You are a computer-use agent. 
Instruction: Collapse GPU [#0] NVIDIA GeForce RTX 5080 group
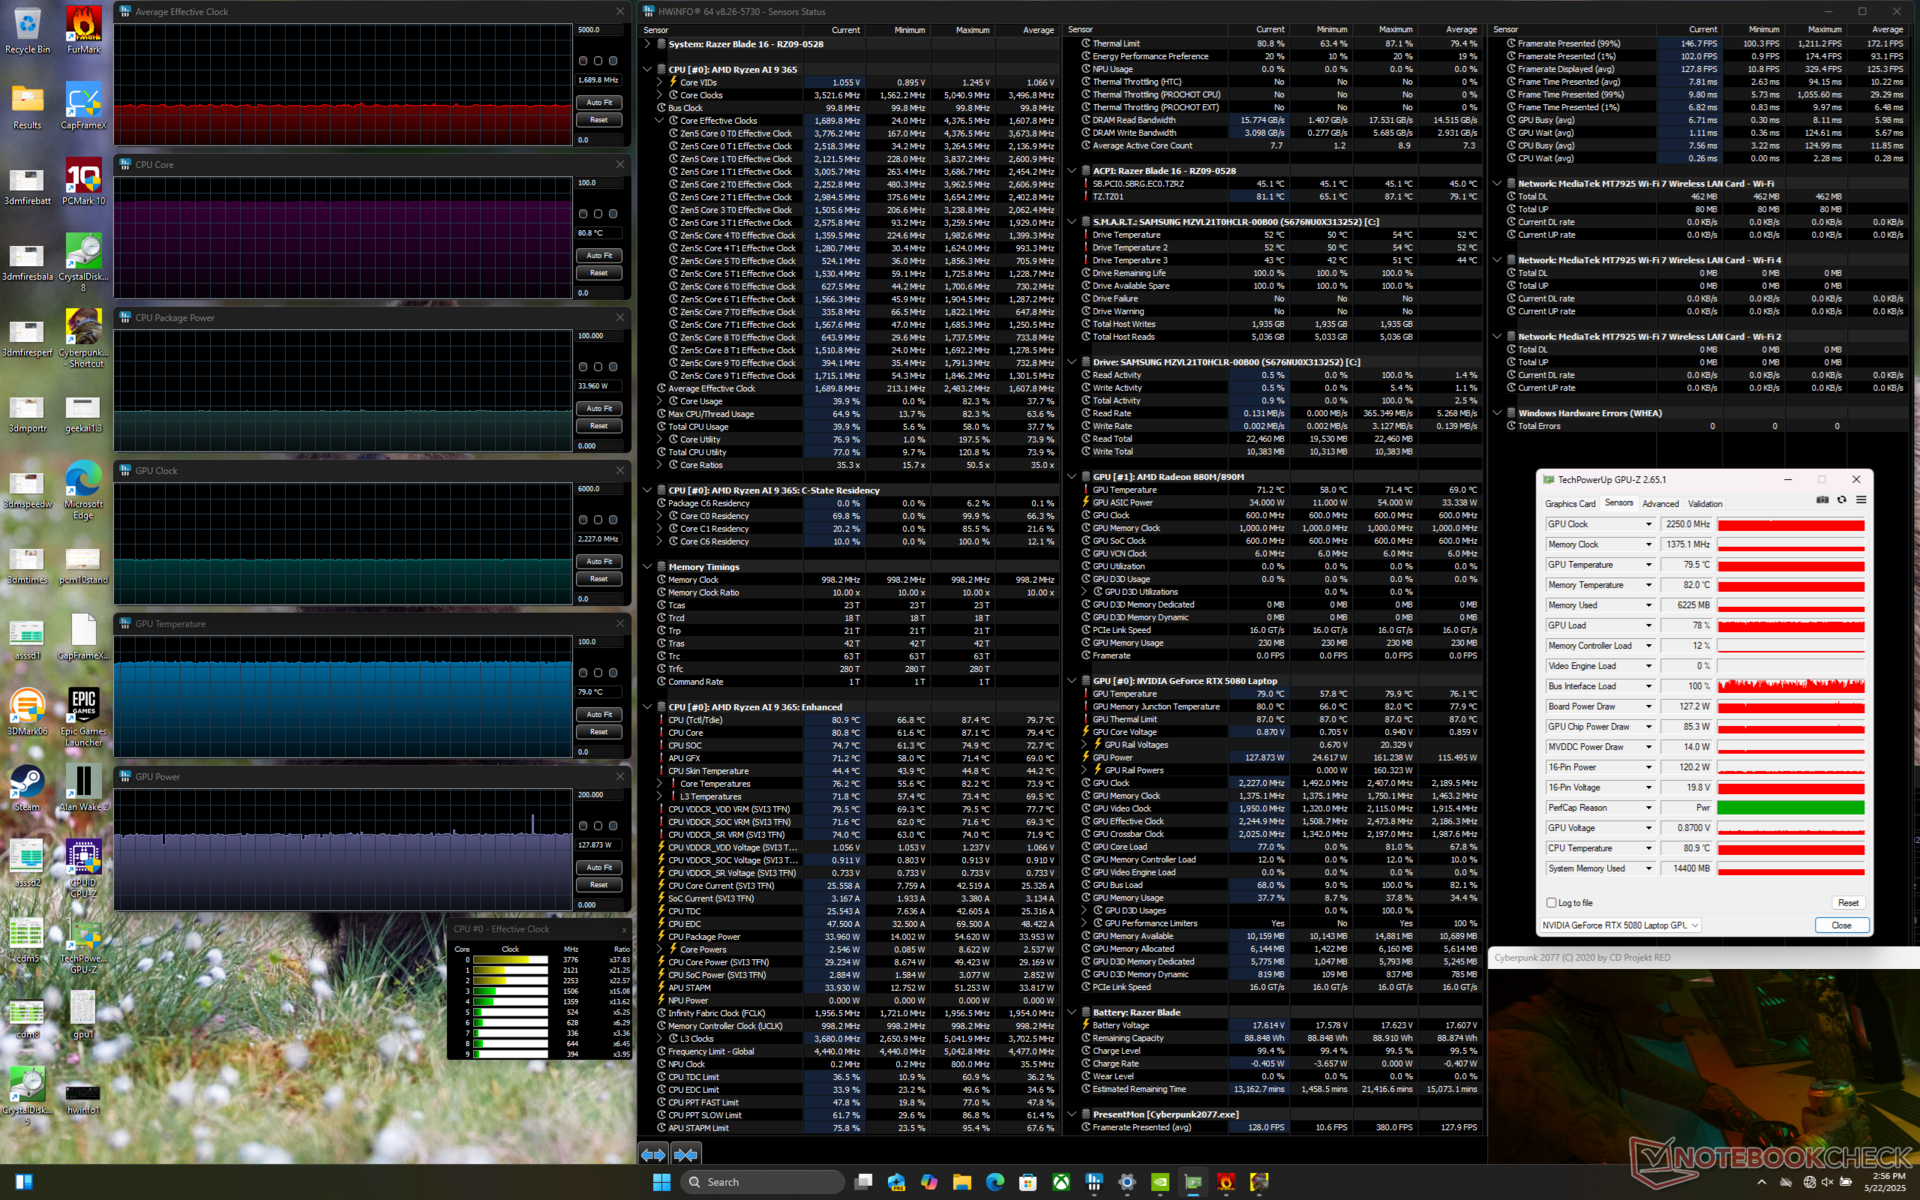coord(1072,681)
